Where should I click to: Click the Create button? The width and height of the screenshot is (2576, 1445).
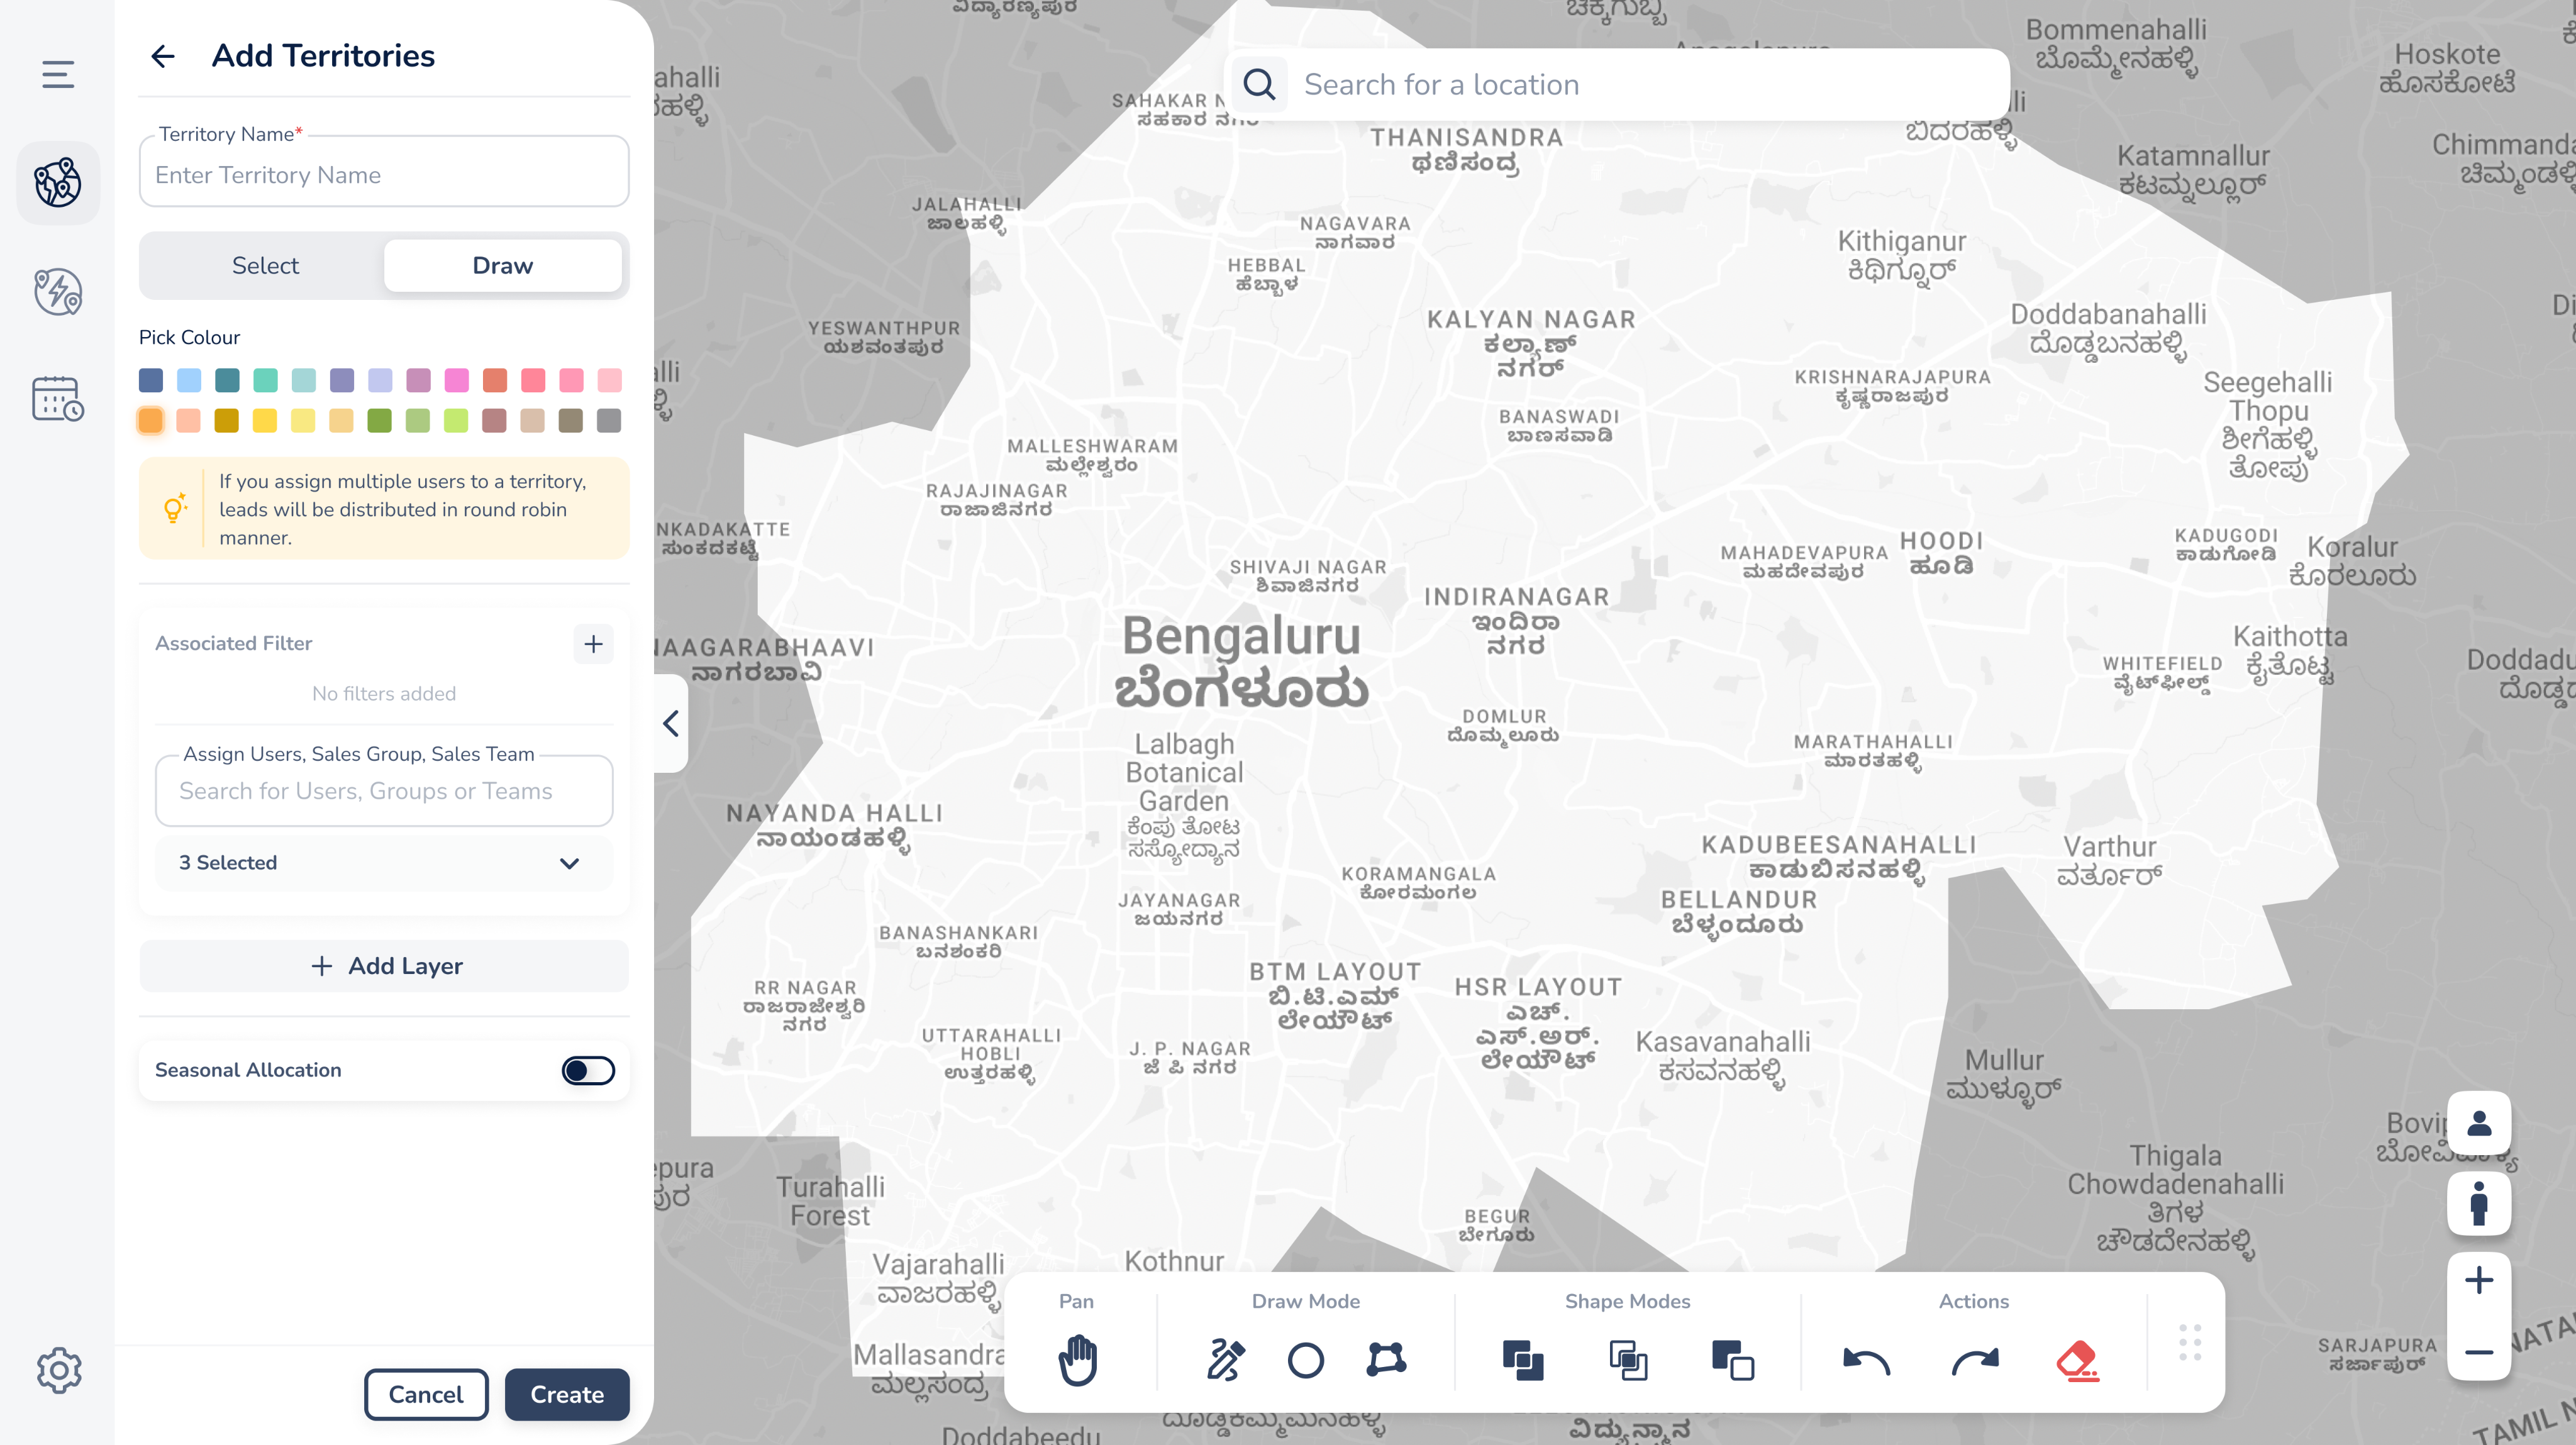[x=566, y=1394]
